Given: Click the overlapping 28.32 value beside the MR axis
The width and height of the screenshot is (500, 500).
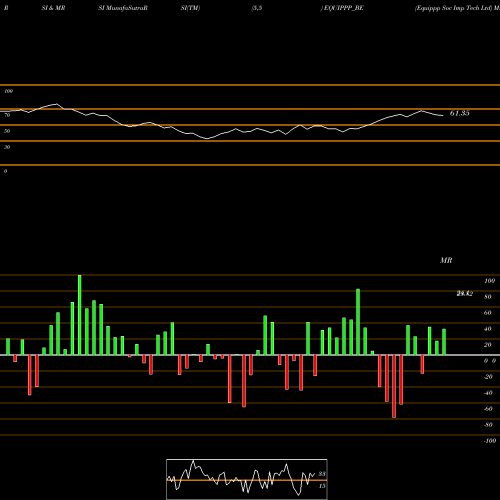Looking at the screenshot, I should [465, 294].
